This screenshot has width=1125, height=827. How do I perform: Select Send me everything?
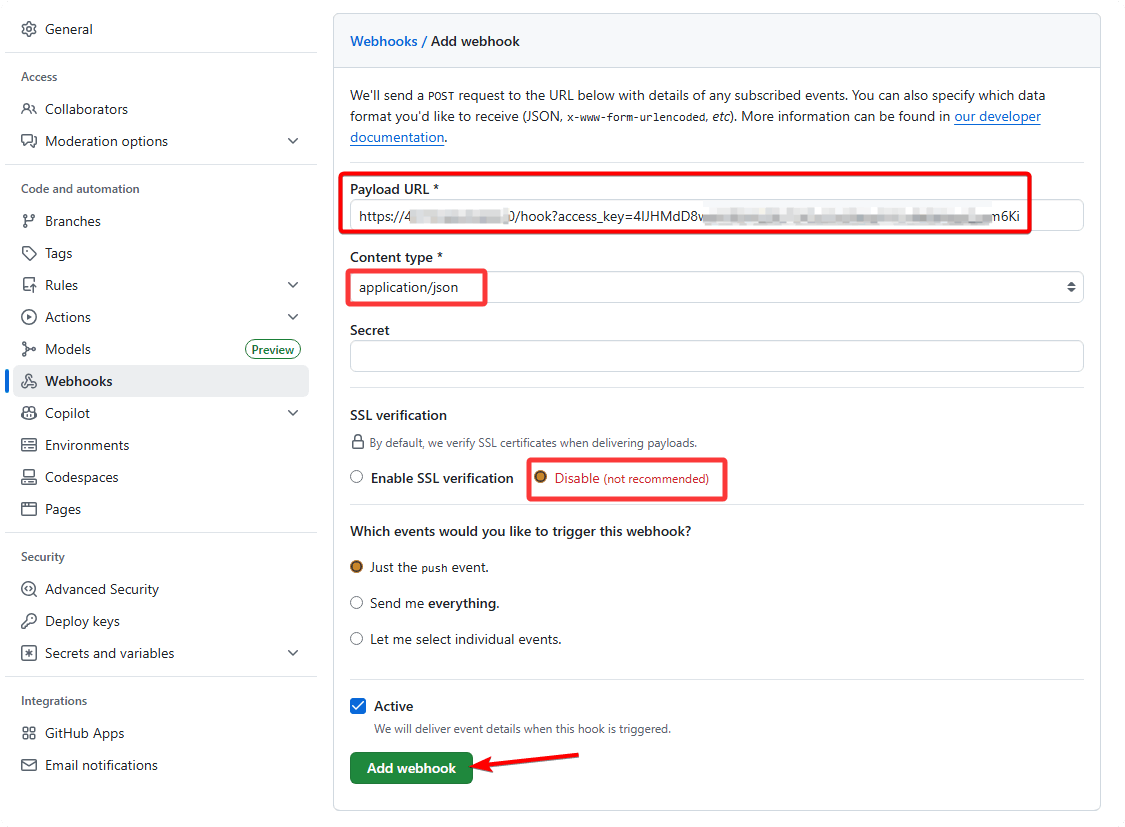point(356,603)
